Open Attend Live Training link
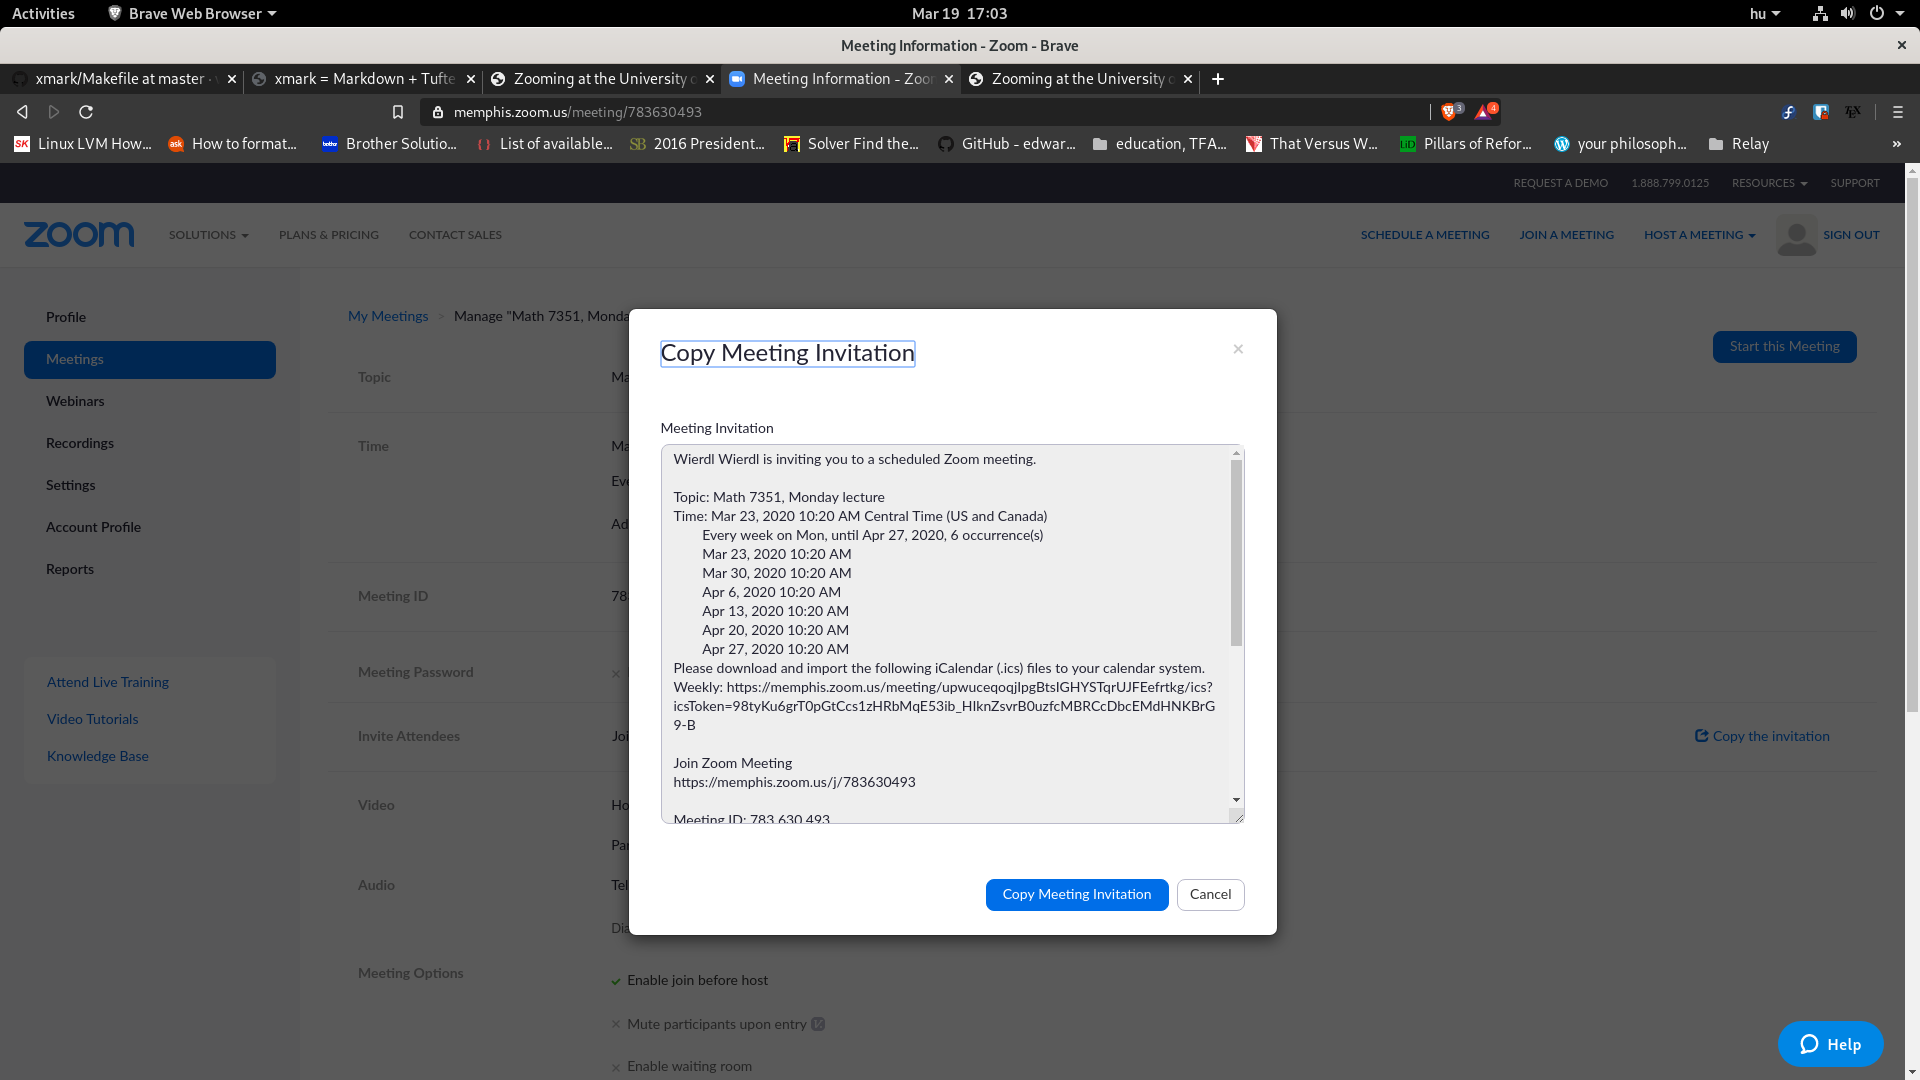Image resolution: width=1920 pixels, height=1080 pixels. (108, 682)
